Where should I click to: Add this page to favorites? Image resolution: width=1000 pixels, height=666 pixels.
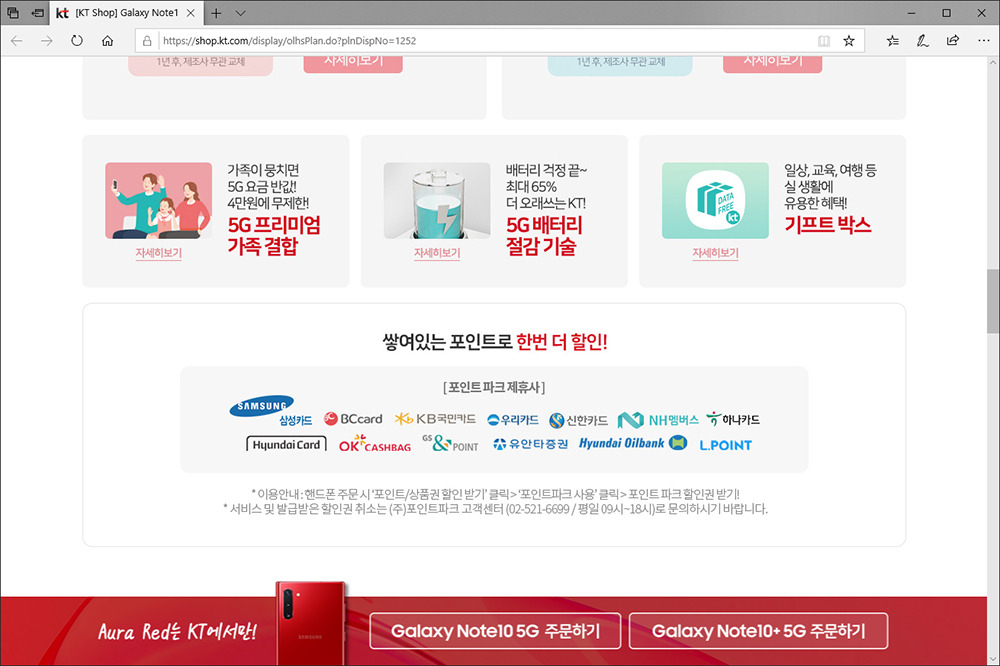[x=848, y=41]
